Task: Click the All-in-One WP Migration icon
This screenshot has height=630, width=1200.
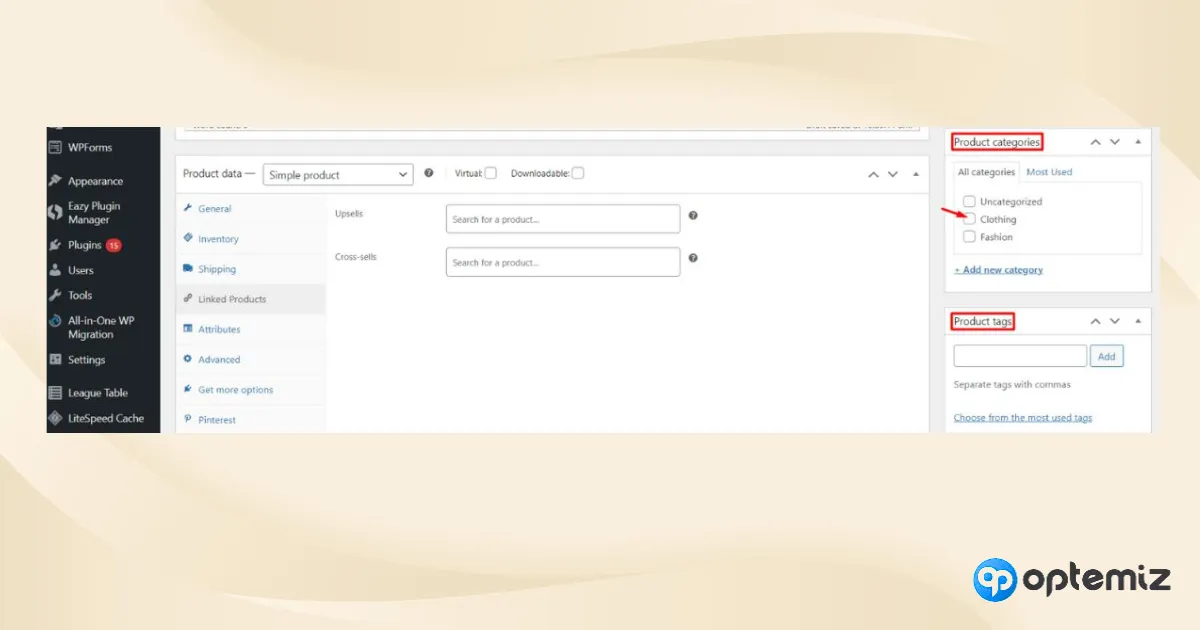Action: [56, 322]
